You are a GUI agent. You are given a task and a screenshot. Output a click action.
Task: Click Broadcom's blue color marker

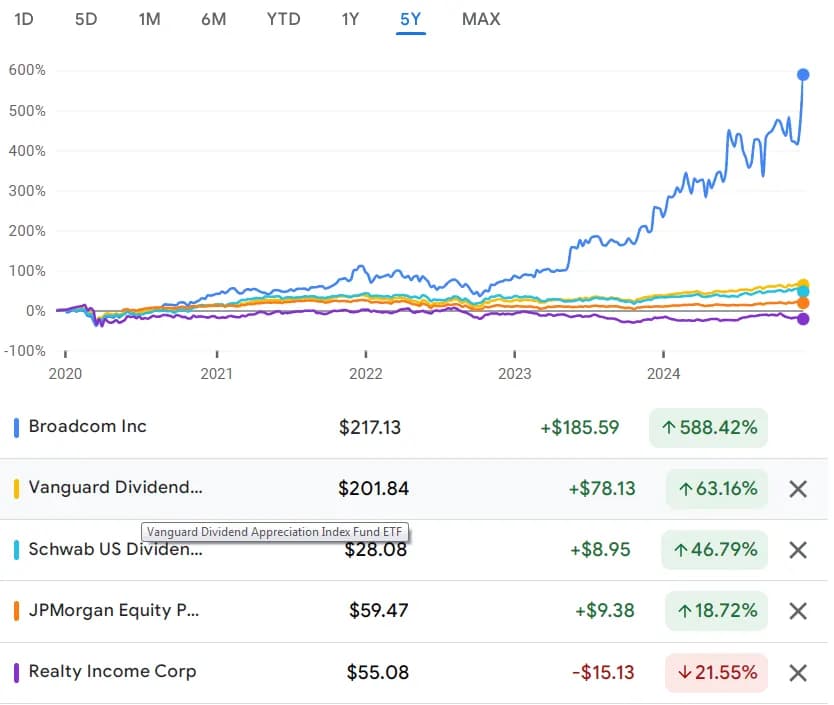(16, 428)
